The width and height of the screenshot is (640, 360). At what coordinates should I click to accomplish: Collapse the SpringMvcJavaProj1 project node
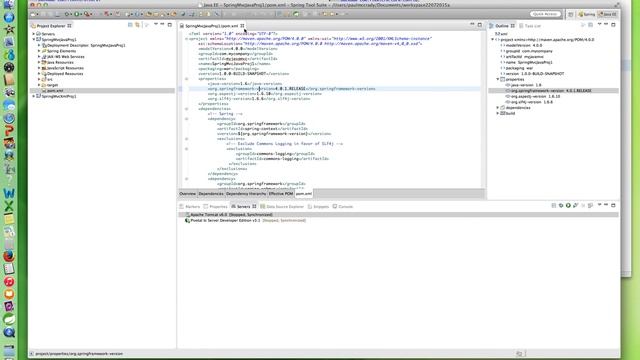pyautogui.click(x=33, y=40)
